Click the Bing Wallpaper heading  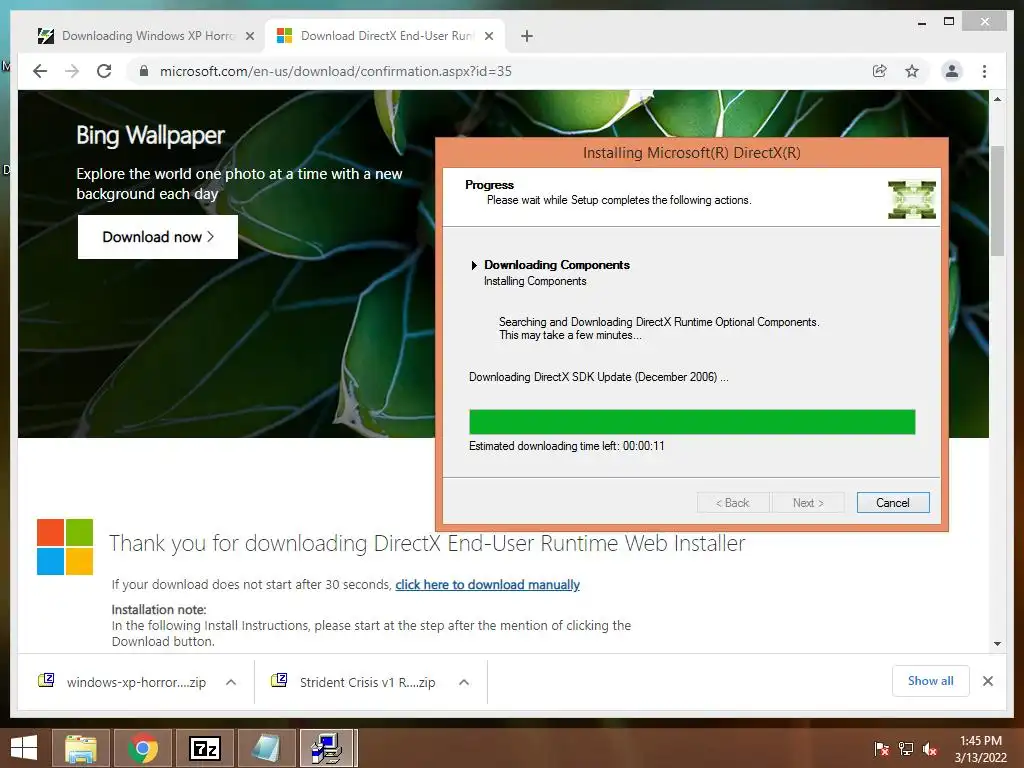point(150,135)
